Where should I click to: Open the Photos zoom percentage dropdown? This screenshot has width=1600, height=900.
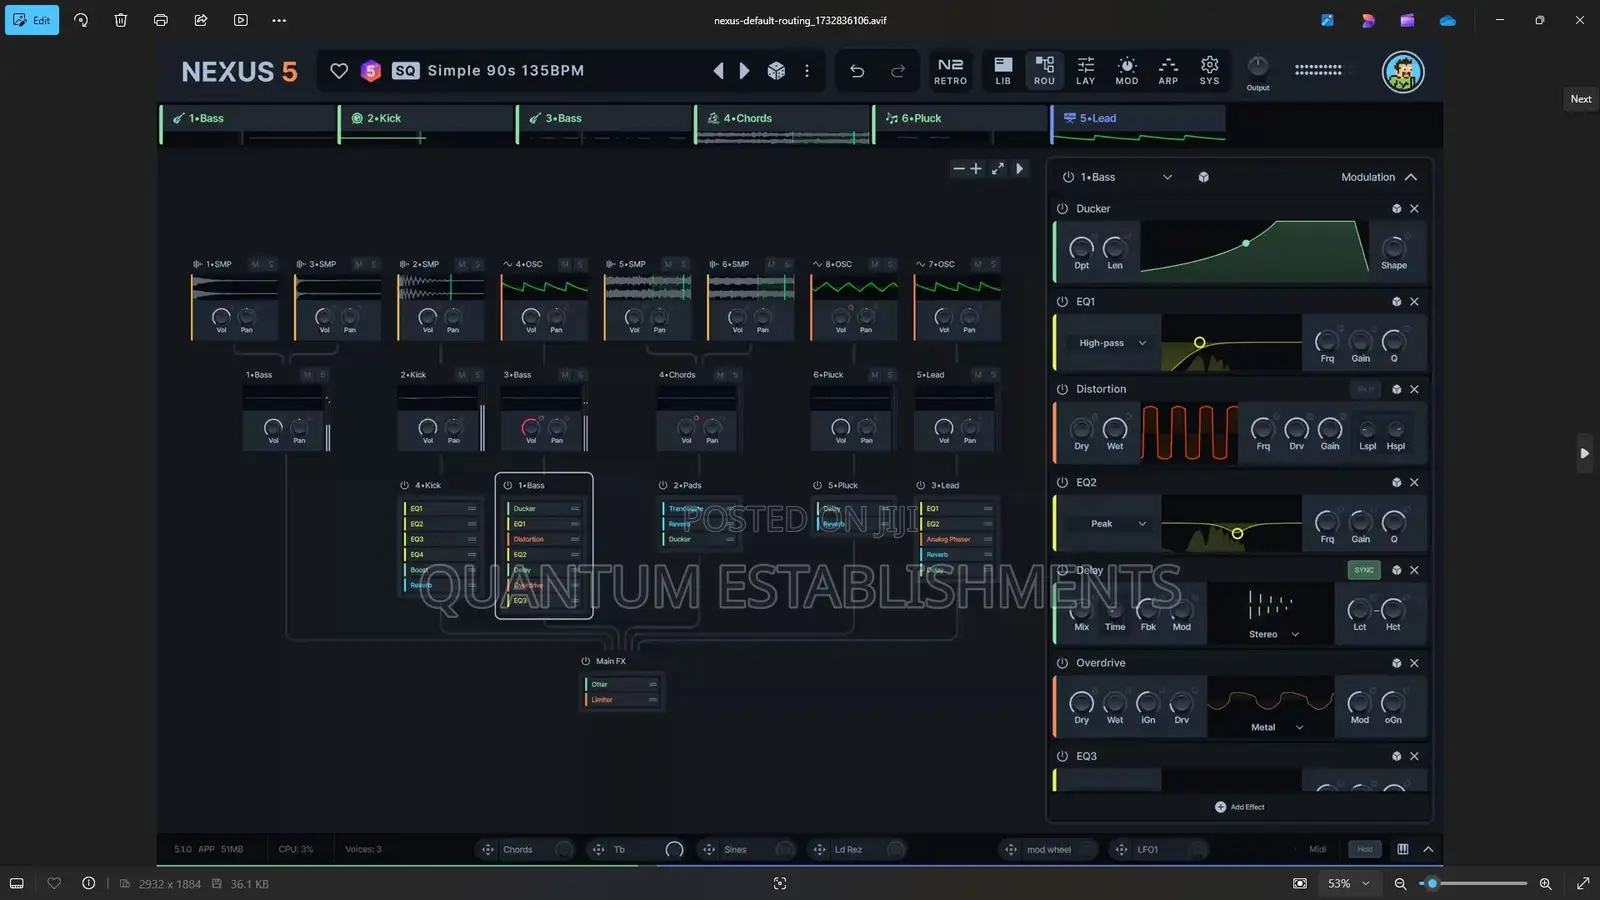[1347, 884]
